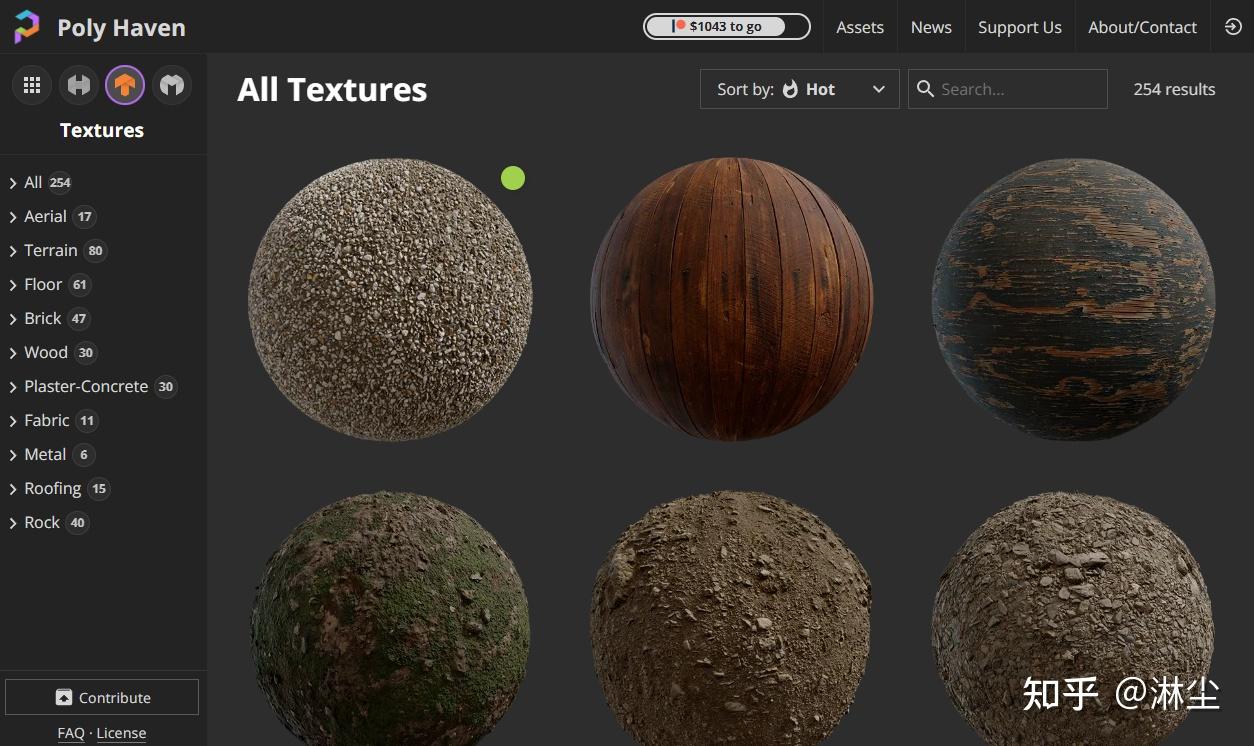Image resolution: width=1254 pixels, height=746 pixels.
Task: Click the Poly Haven site title
Action: click(x=121, y=27)
